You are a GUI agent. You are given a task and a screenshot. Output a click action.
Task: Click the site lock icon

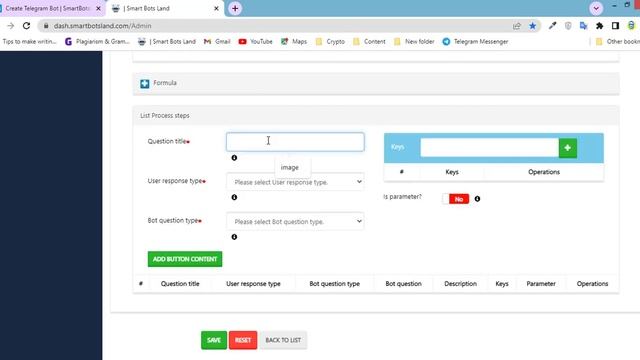click(46, 26)
